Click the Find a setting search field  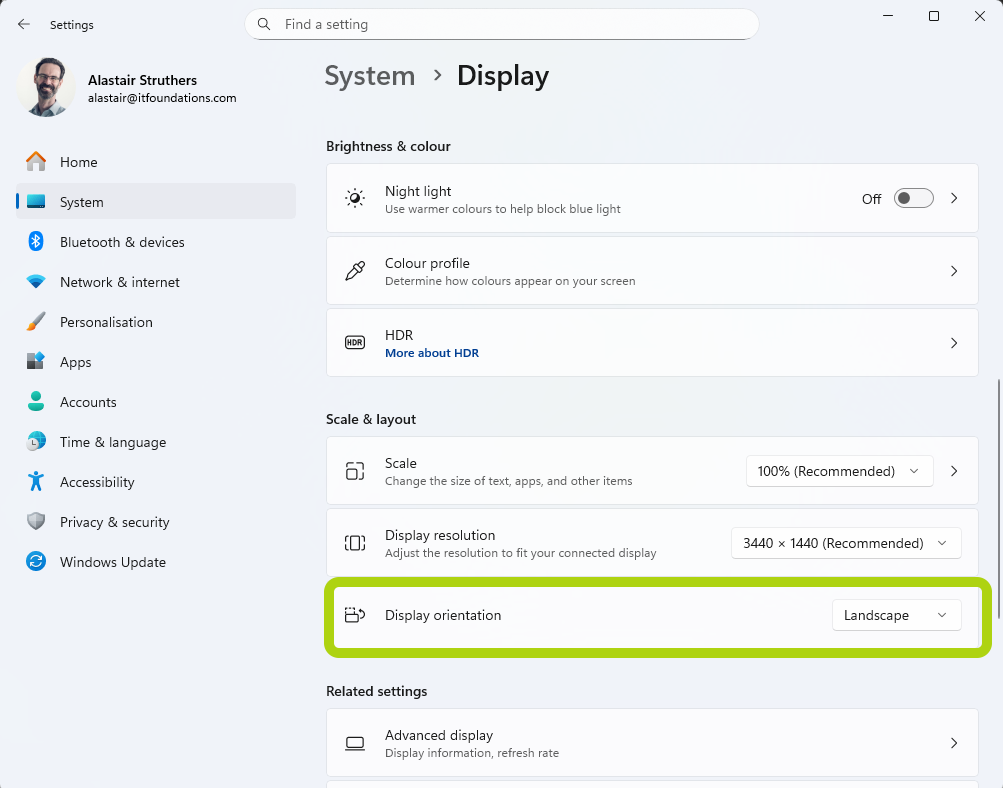[500, 24]
